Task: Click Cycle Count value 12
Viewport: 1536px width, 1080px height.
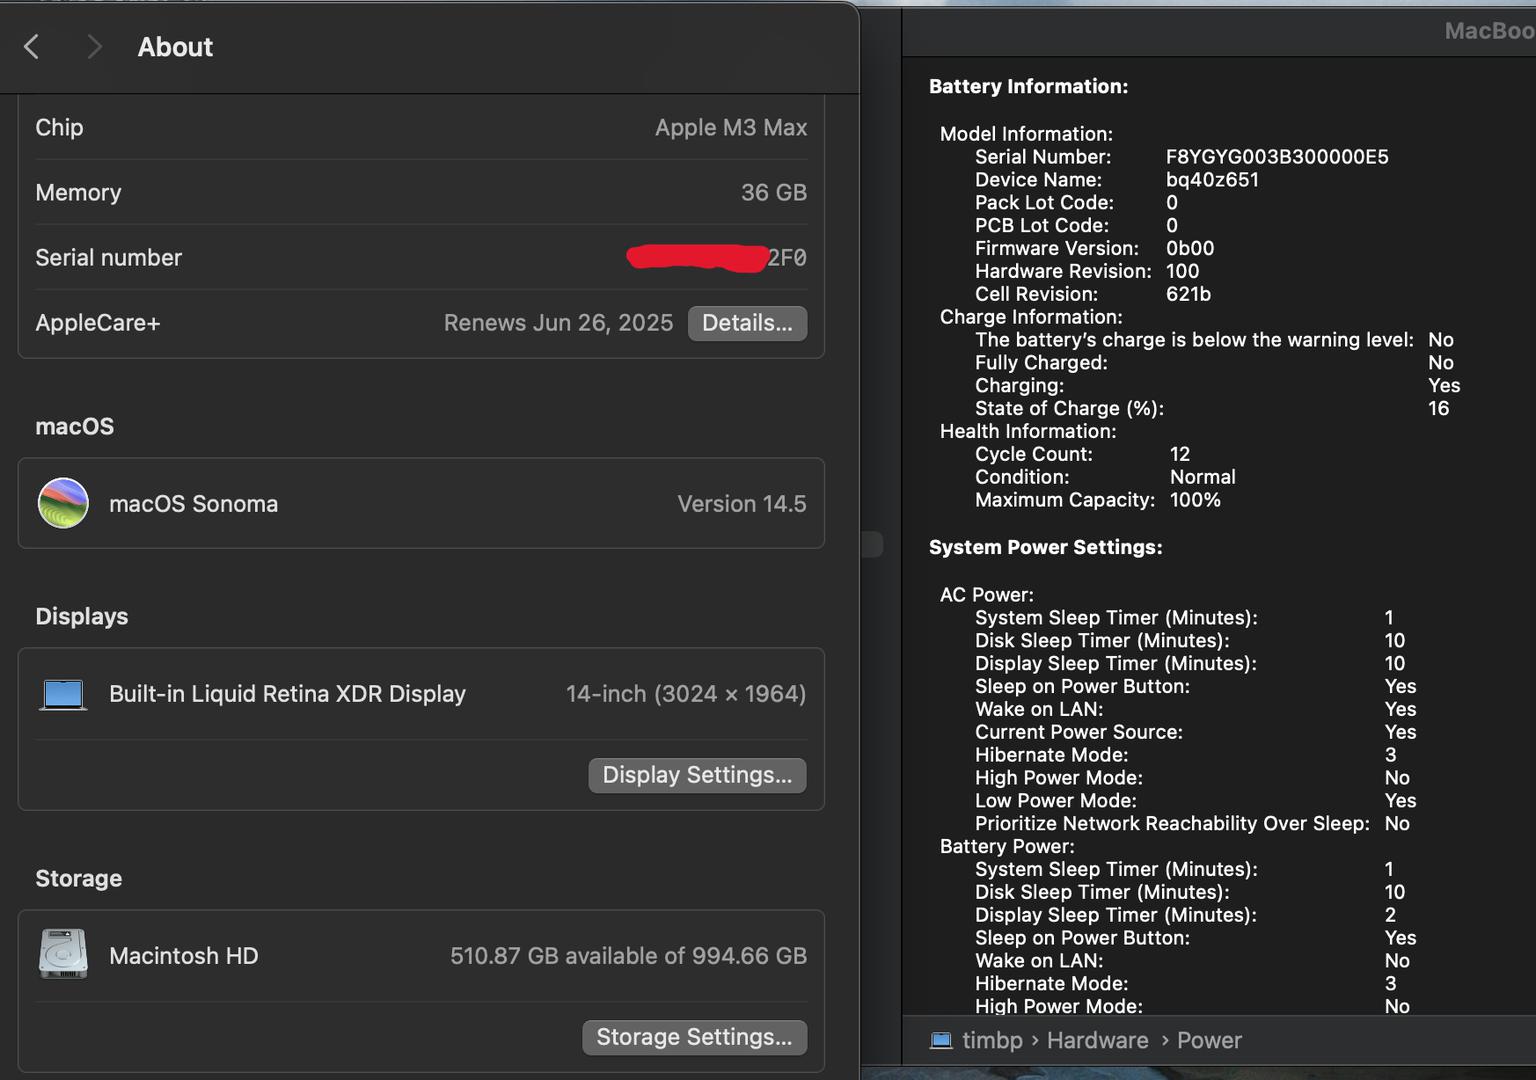Action: click(1180, 454)
